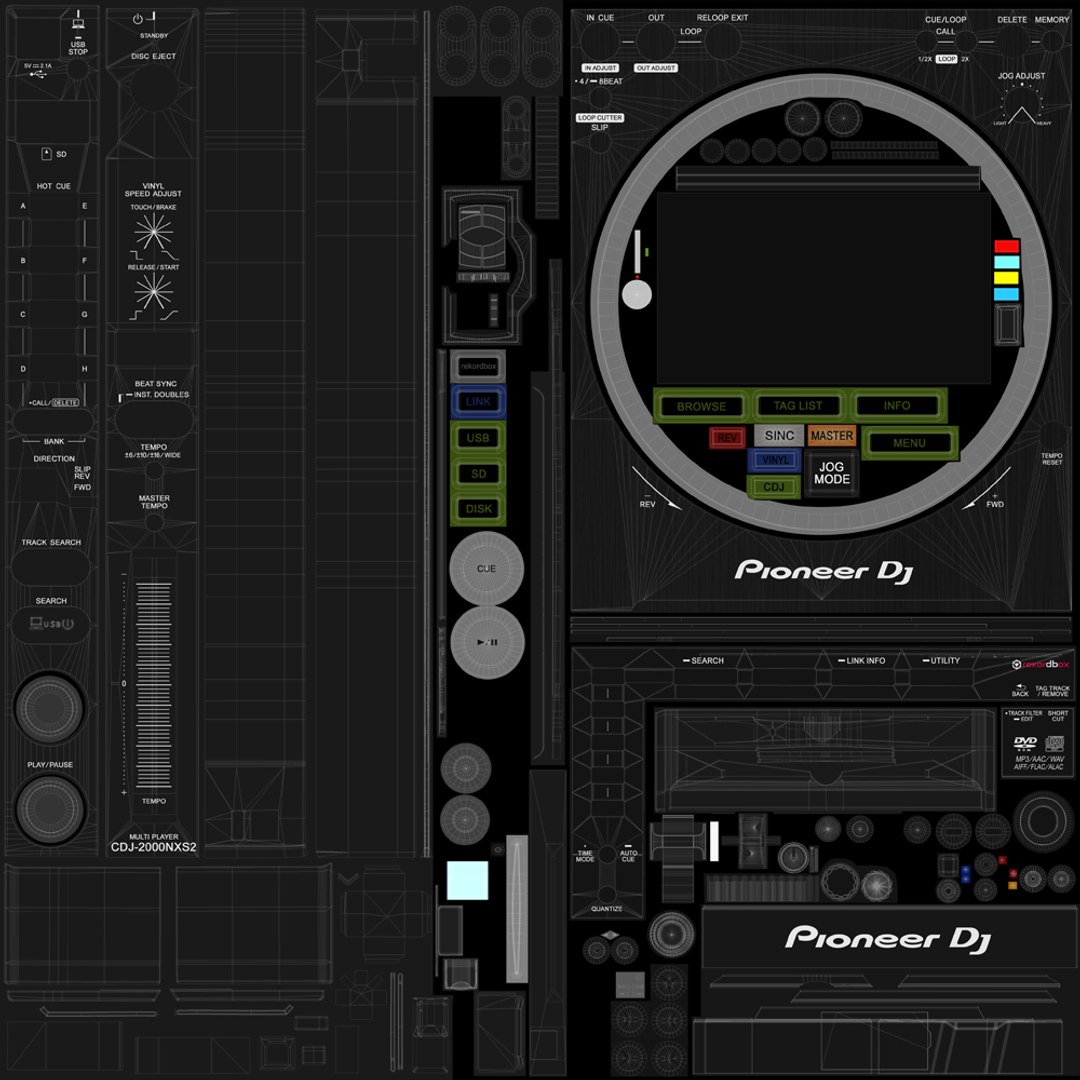Click the curved FWD arrow icon
Viewport: 1080px width, 1080px height.
(x=986, y=489)
